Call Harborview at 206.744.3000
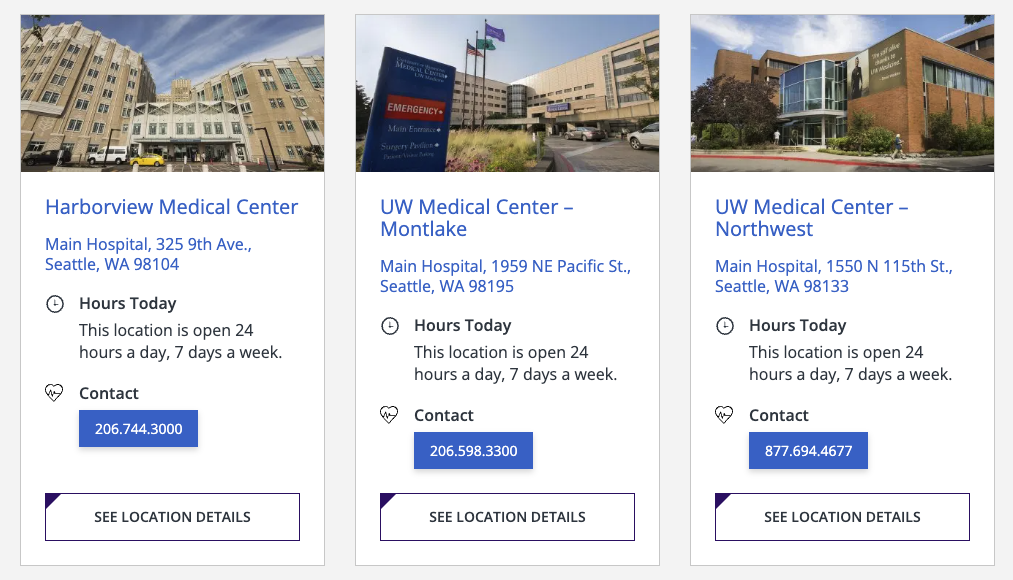Viewport: 1013px width, 580px height. click(139, 429)
